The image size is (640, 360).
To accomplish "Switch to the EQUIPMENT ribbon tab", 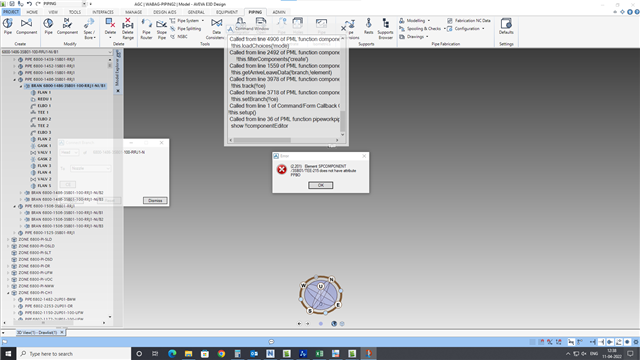I will (227, 12).
